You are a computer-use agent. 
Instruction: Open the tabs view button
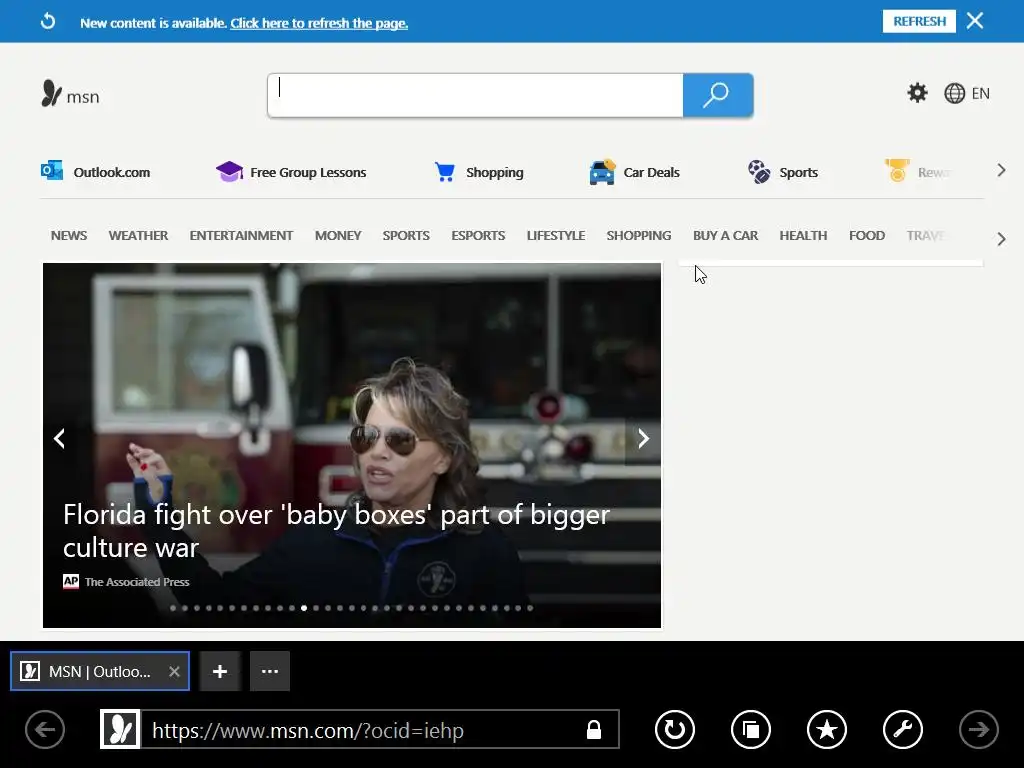point(751,729)
